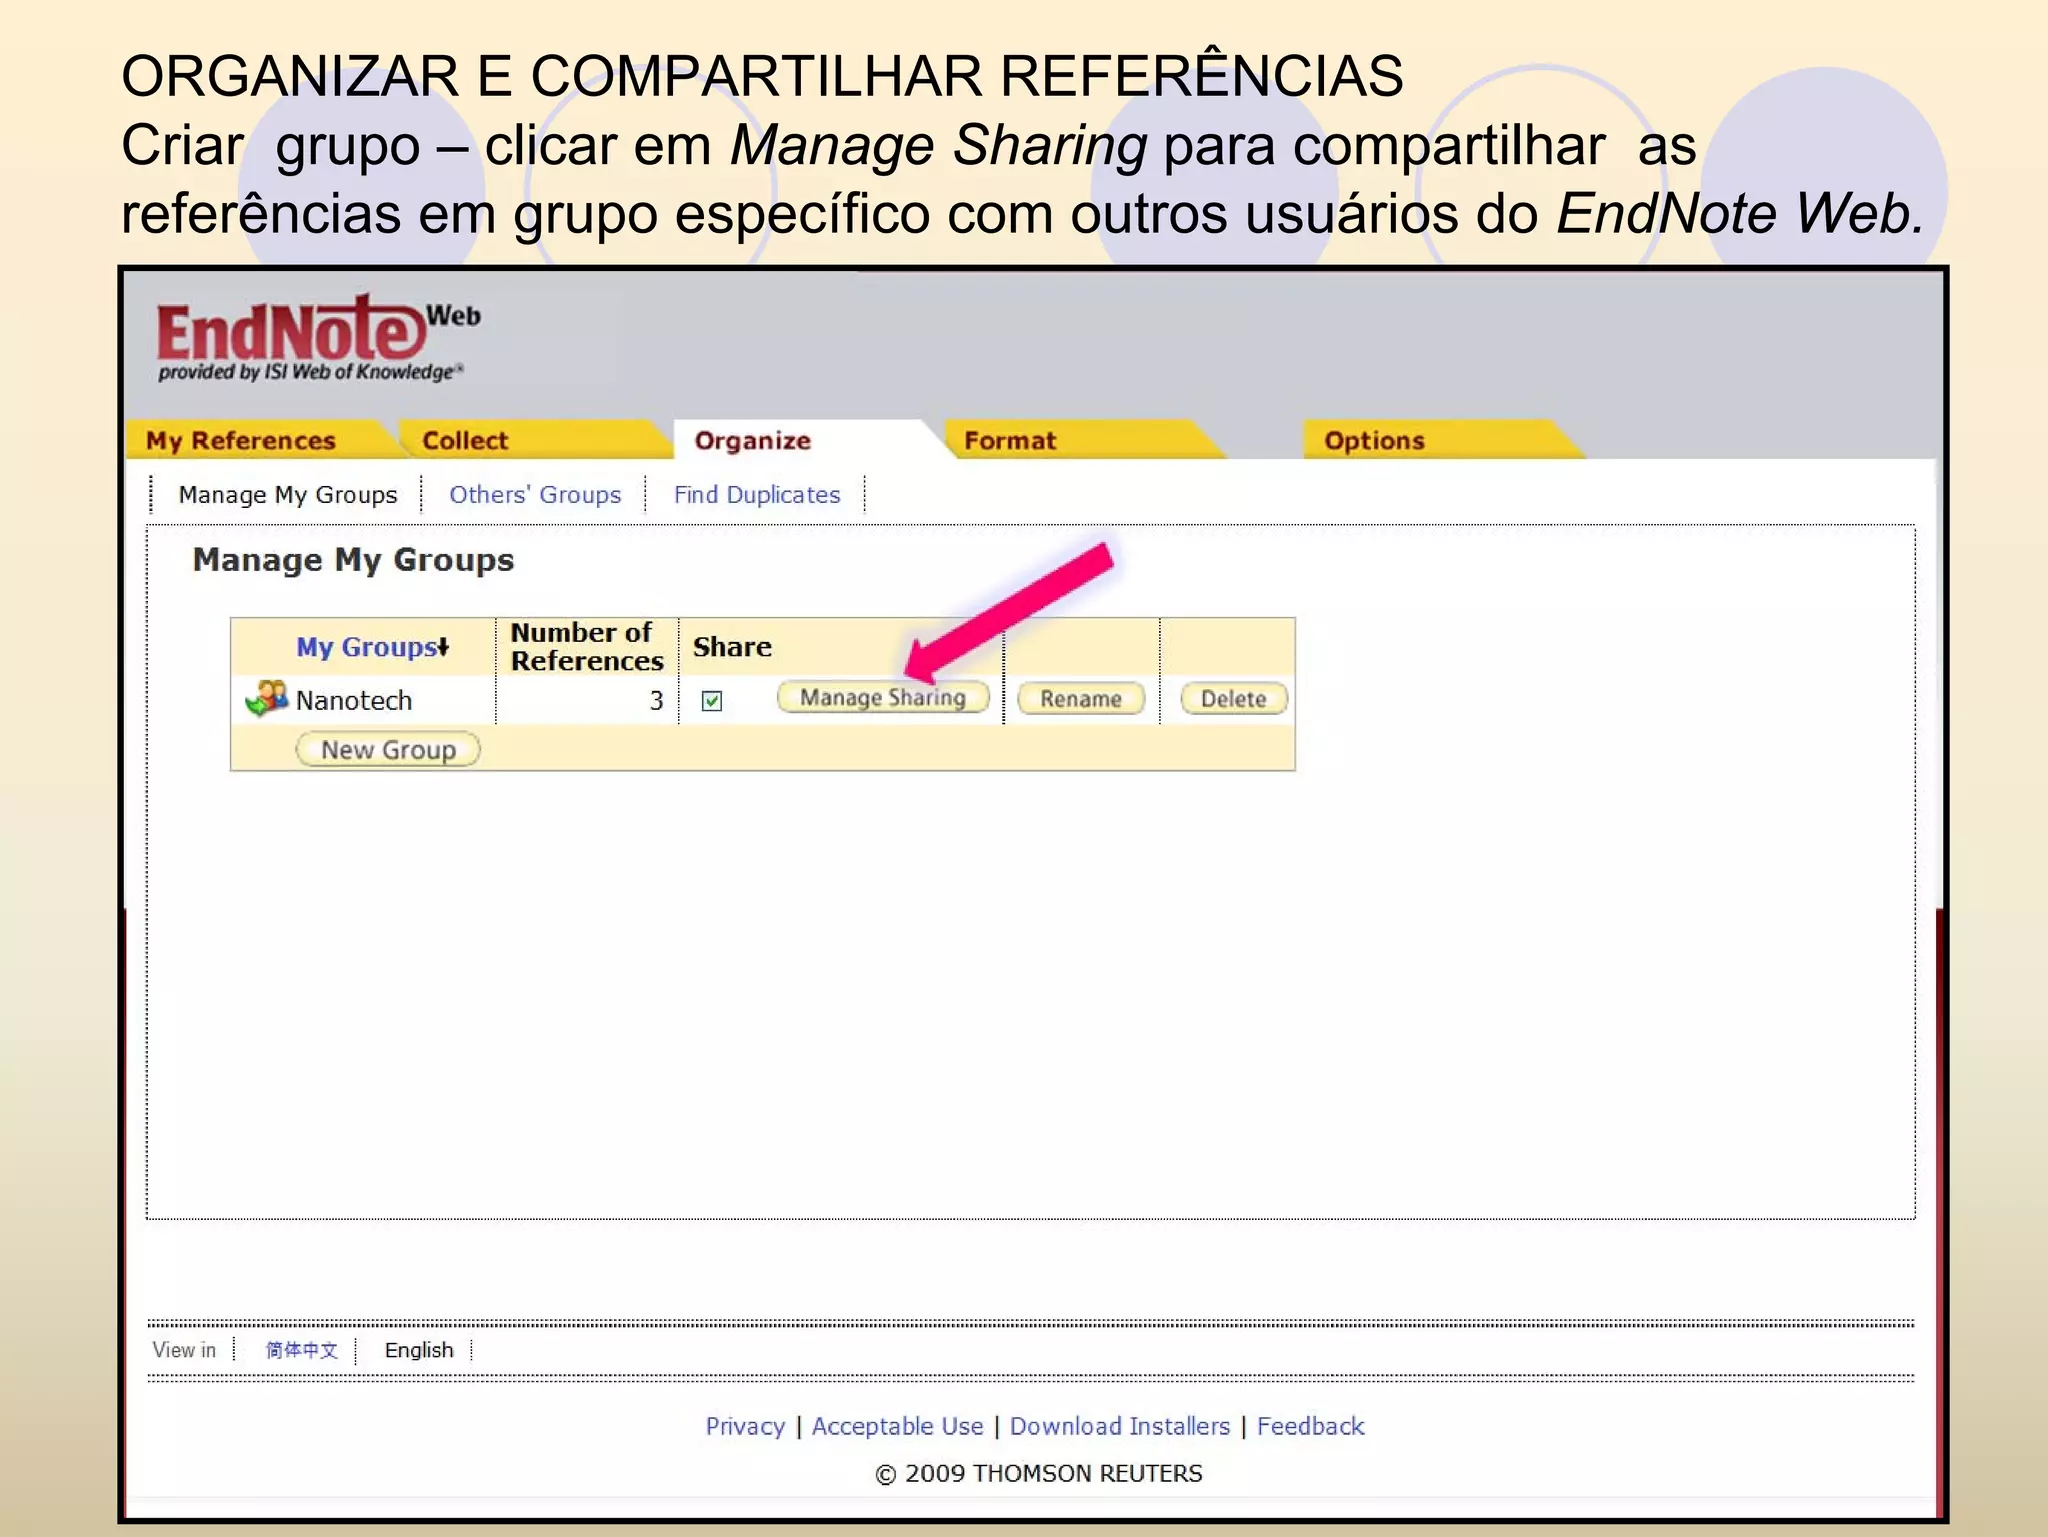This screenshot has width=2048, height=1537.
Task: Uncheck the Share checkbox for Nanotech
Action: (x=712, y=700)
